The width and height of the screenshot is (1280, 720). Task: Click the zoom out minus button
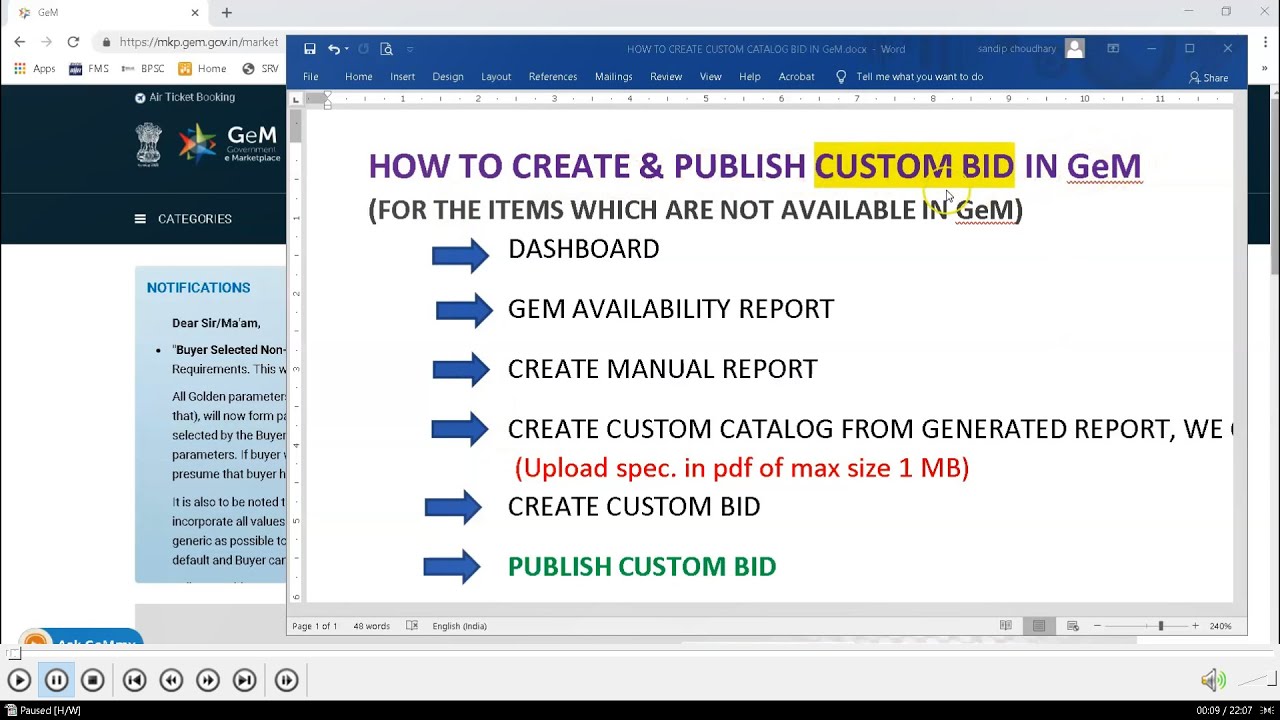point(1097,626)
